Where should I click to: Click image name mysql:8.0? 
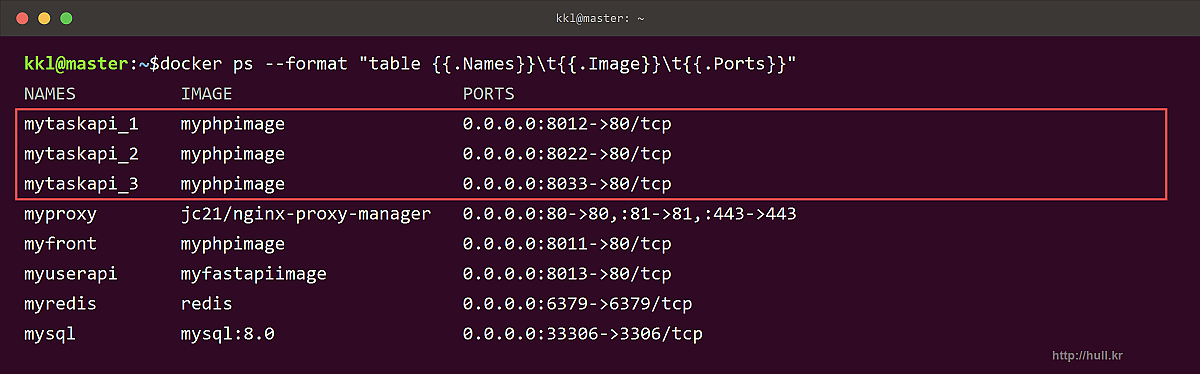point(228,334)
